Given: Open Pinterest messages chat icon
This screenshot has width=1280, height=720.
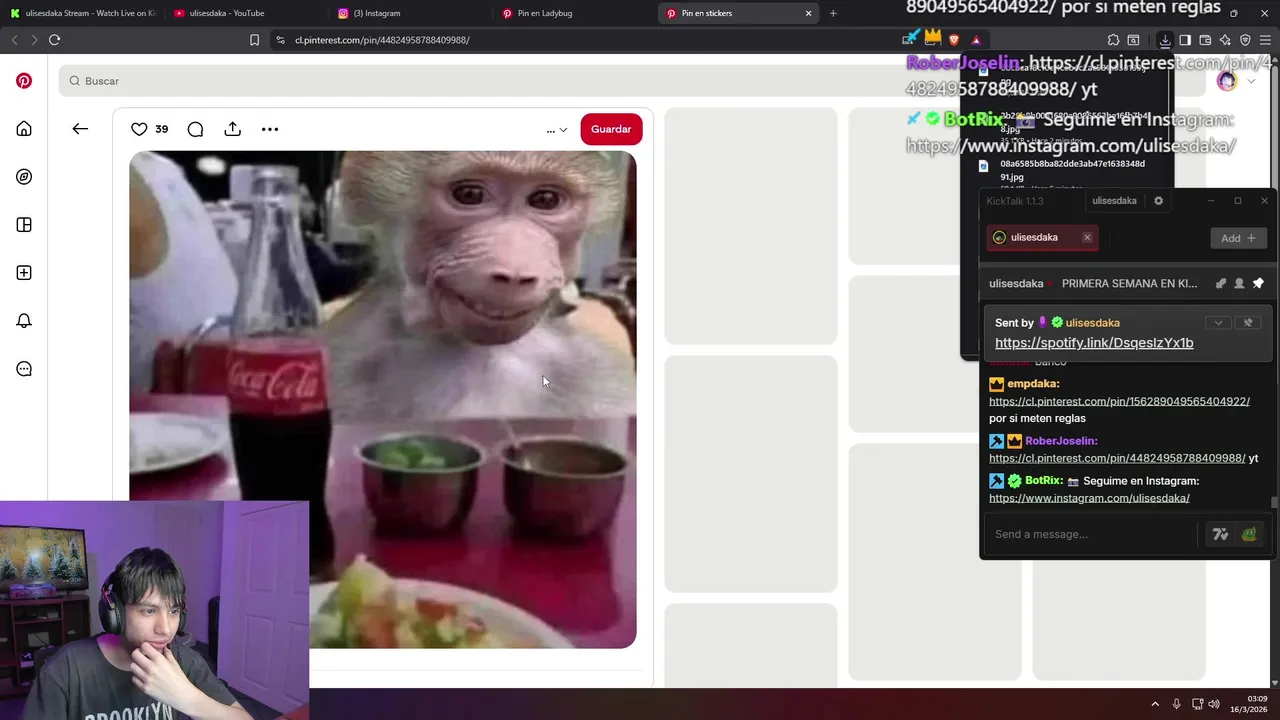Looking at the screenshot, I should (x=24, y=369).
